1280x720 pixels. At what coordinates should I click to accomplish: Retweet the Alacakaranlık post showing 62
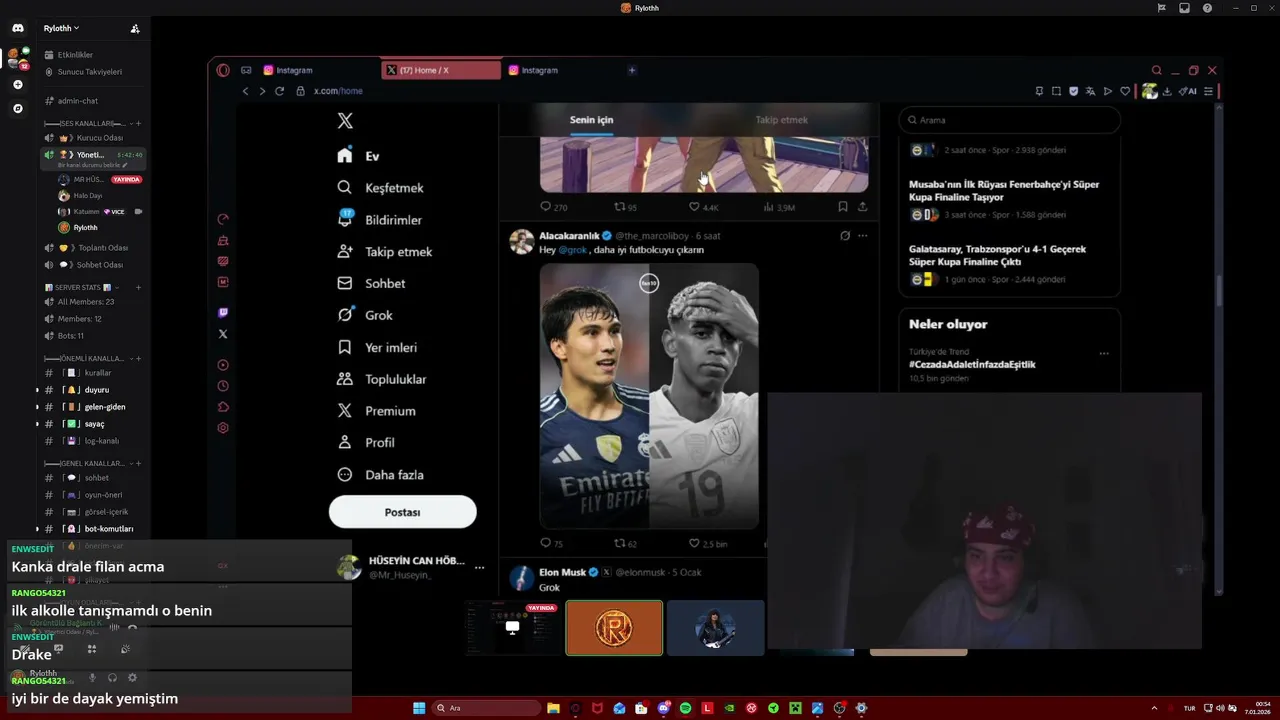[625, 543]
